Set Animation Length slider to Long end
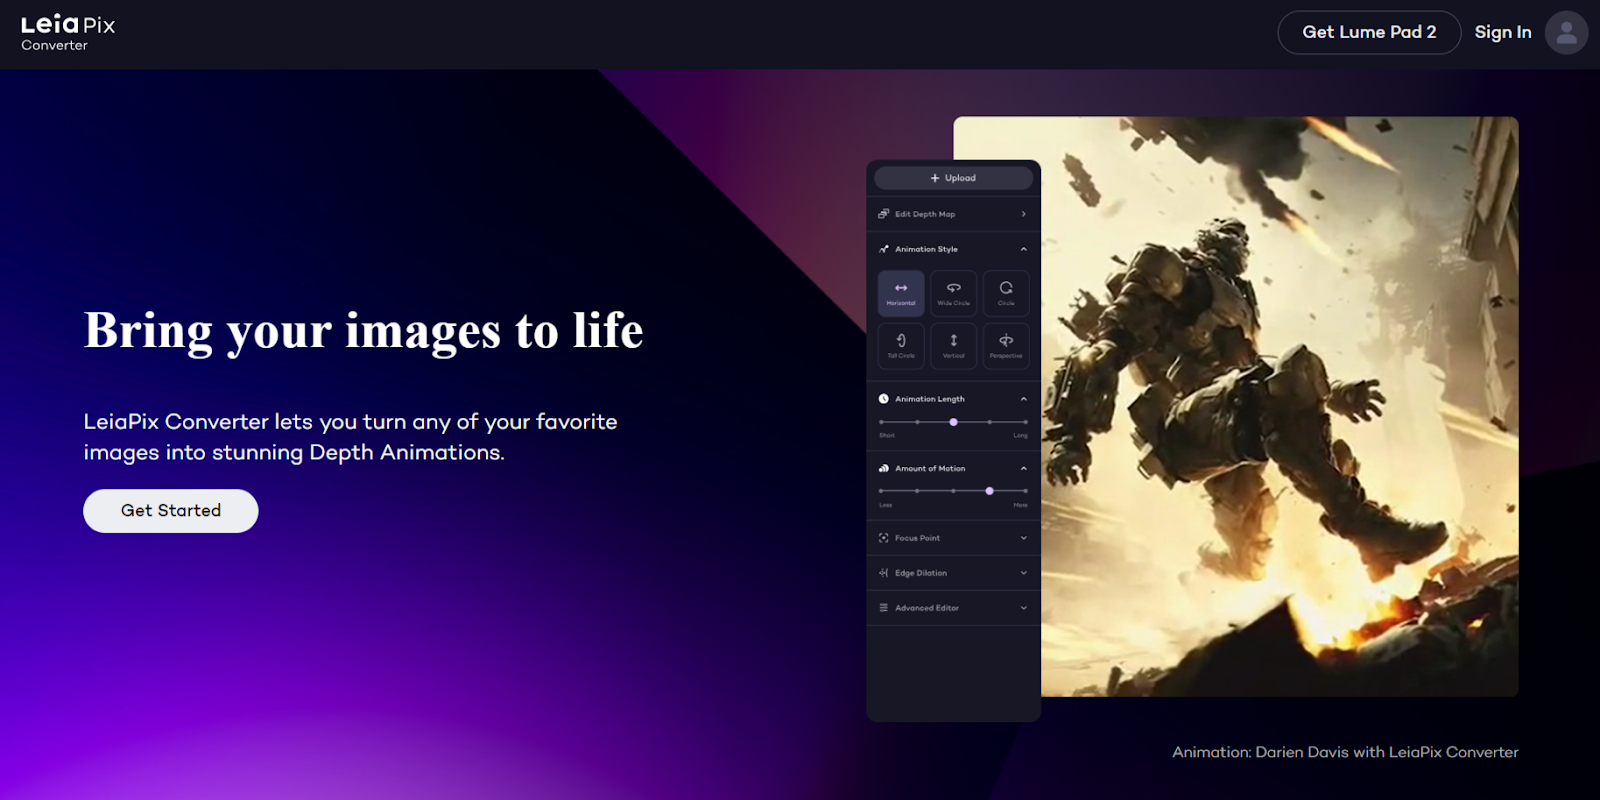This screenshot has width=1600, height=800. [x=1026, y=422]
